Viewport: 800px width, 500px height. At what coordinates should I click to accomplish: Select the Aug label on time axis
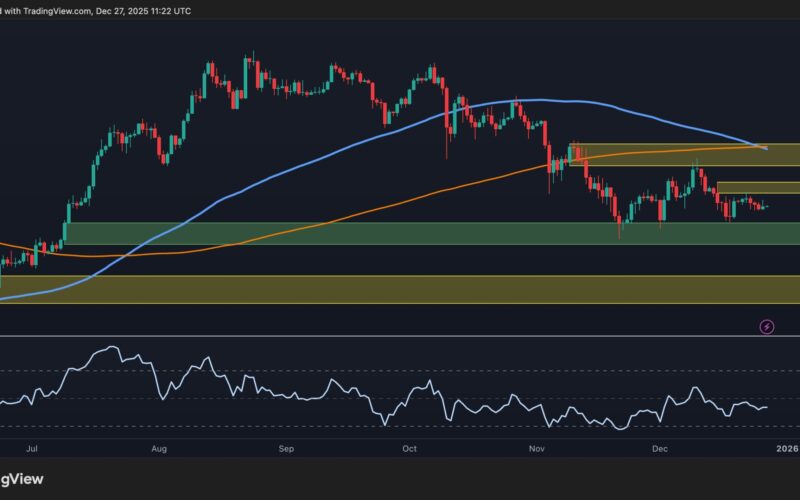[x=158, y=450]
